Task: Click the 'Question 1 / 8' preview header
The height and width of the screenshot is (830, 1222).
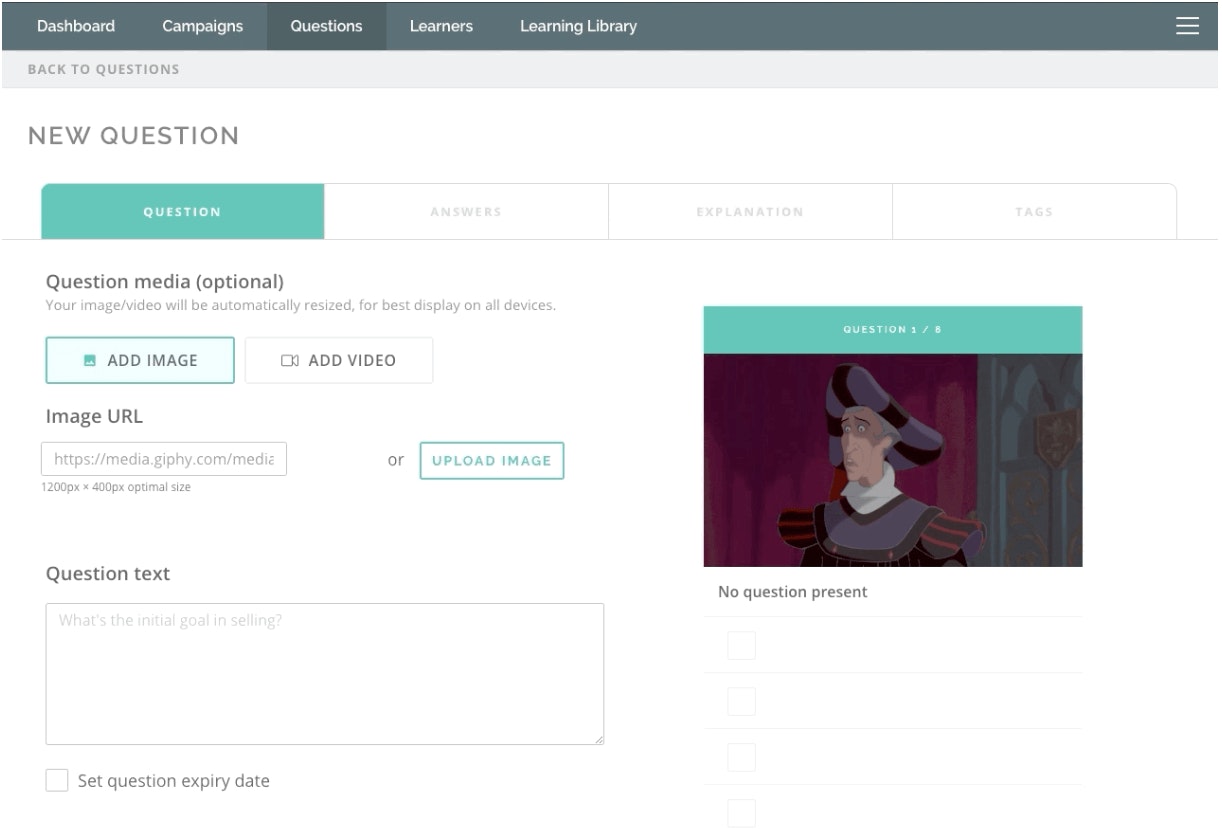Action: [x=893, y=329]
